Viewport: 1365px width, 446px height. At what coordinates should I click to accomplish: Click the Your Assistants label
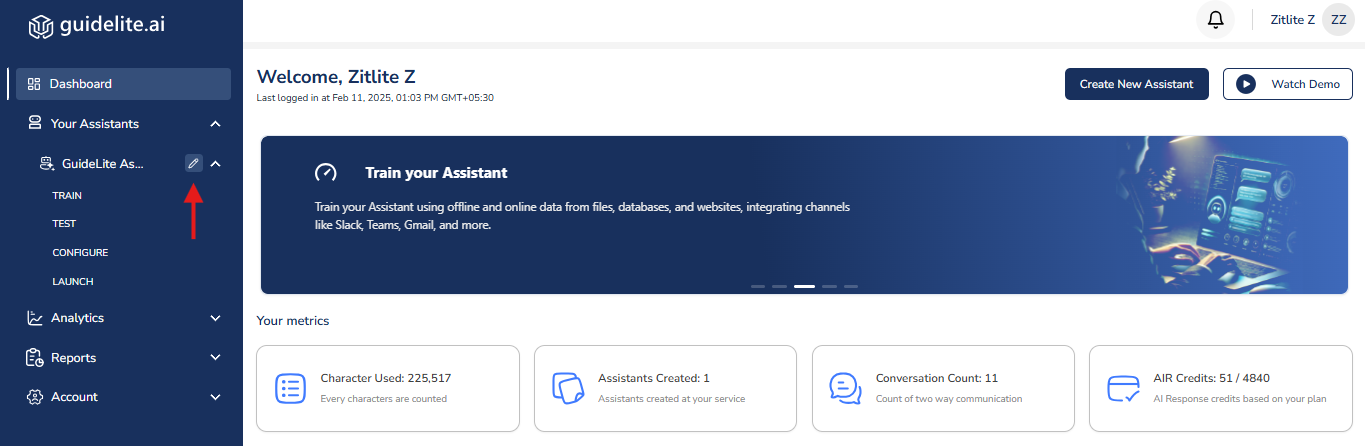(95, 124)
